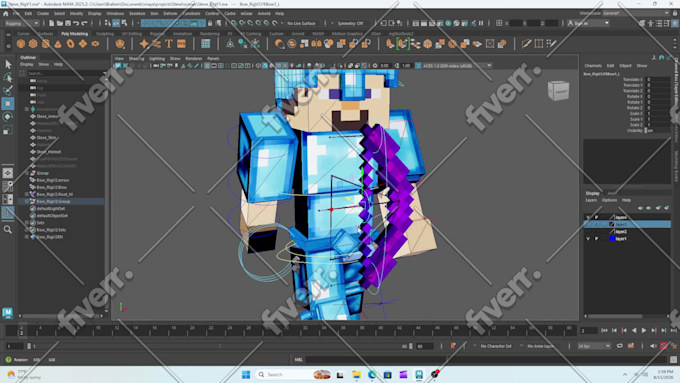Toggle visibility V of layer1
The height and width of the screenshot is (383, 680).
(x=588, y=239)
